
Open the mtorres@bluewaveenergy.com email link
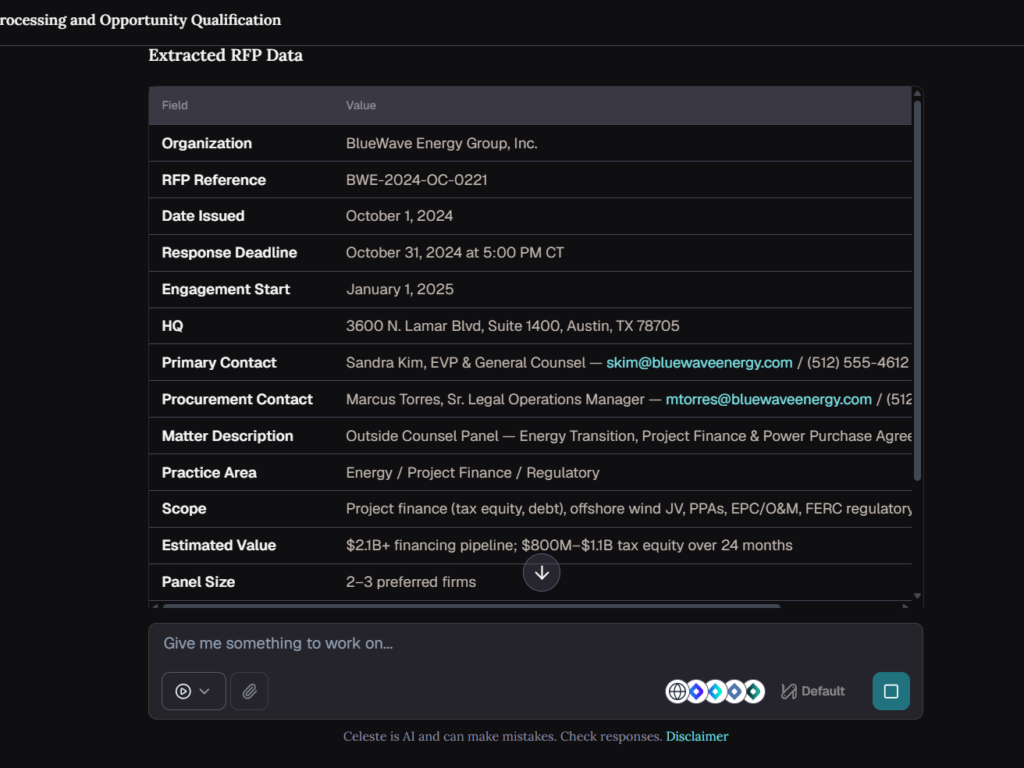[x=769, y=399]
